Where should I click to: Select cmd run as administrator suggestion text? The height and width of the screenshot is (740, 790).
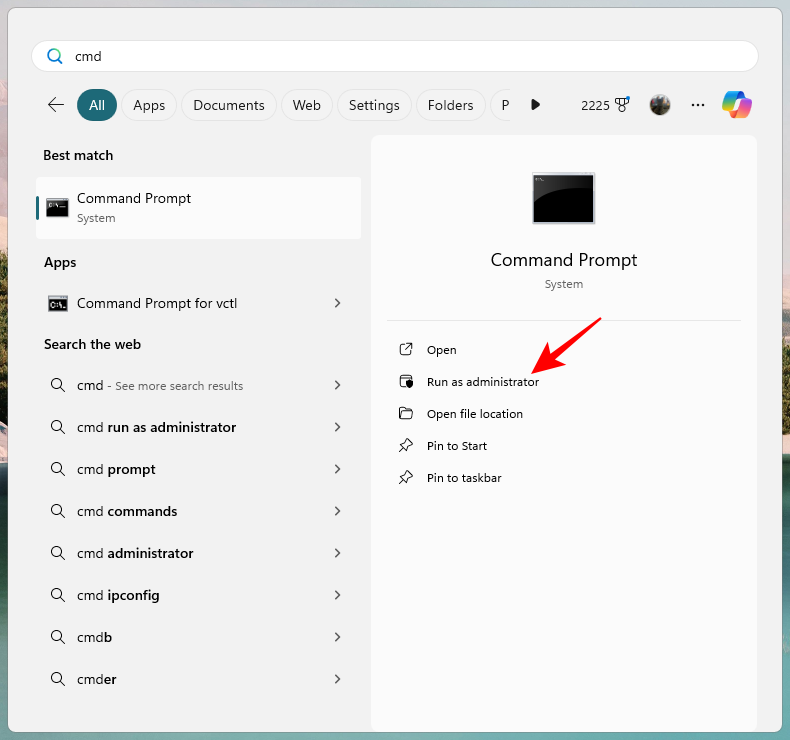[156, 427]
